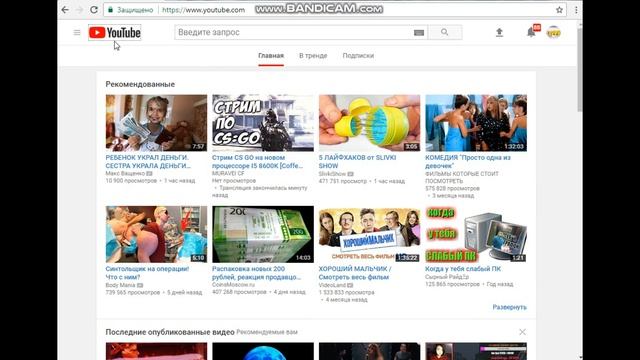
Task: Click the browser forward arrow
Action: (x=80, y=10)
